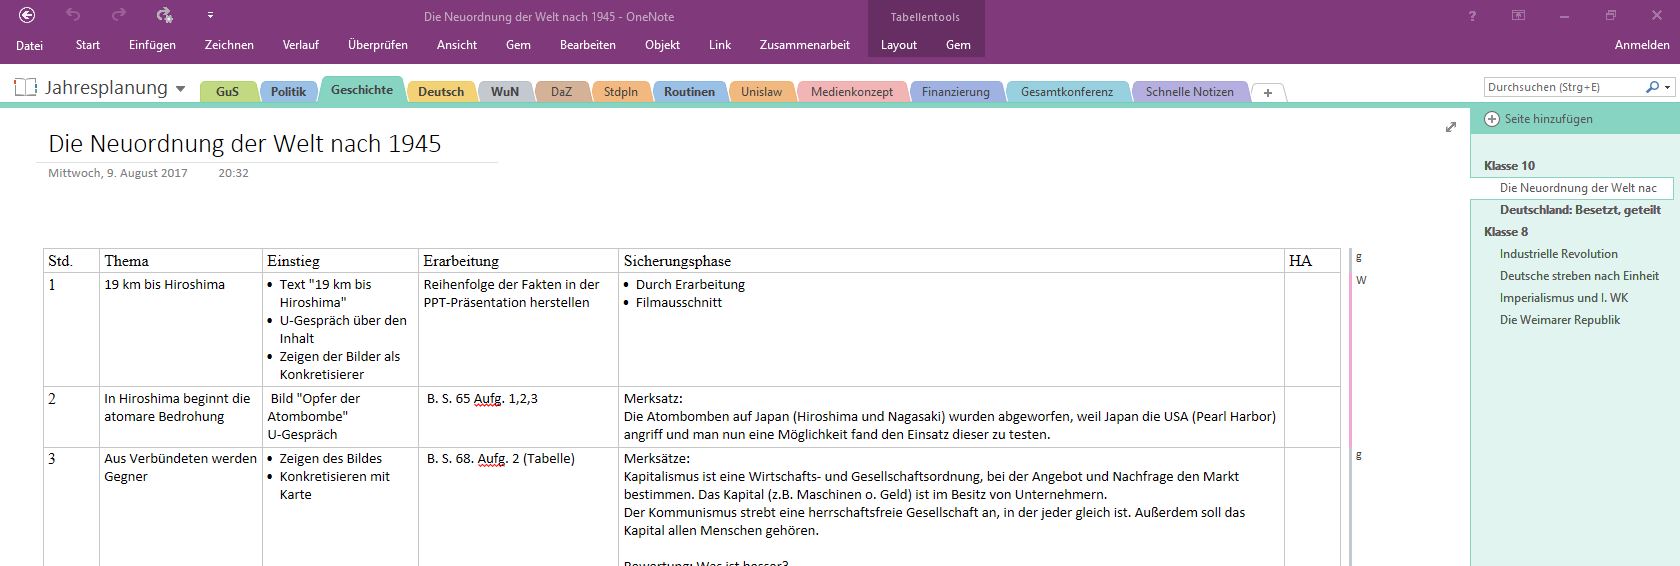Click the touch/mouse mode icon in quick access

[x=165, y=15]
